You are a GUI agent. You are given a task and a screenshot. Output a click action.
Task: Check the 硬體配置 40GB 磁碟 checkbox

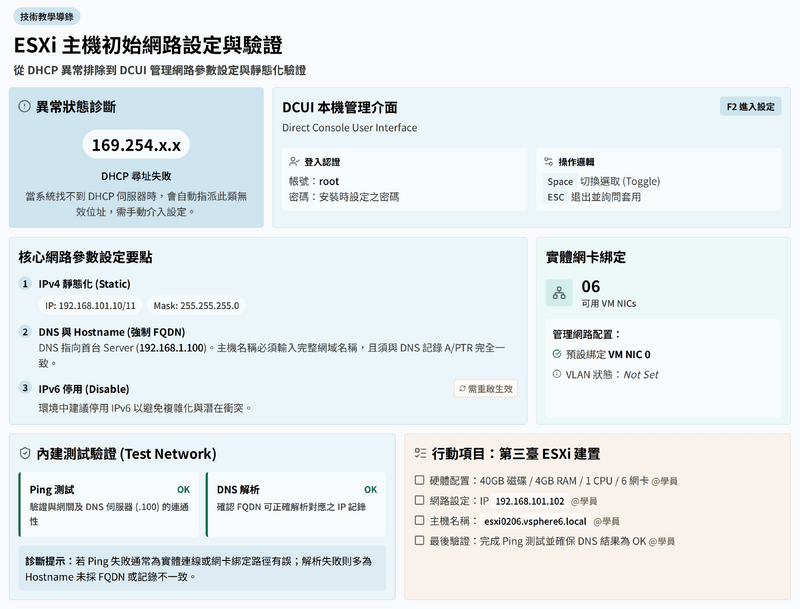tap(420, 481)
